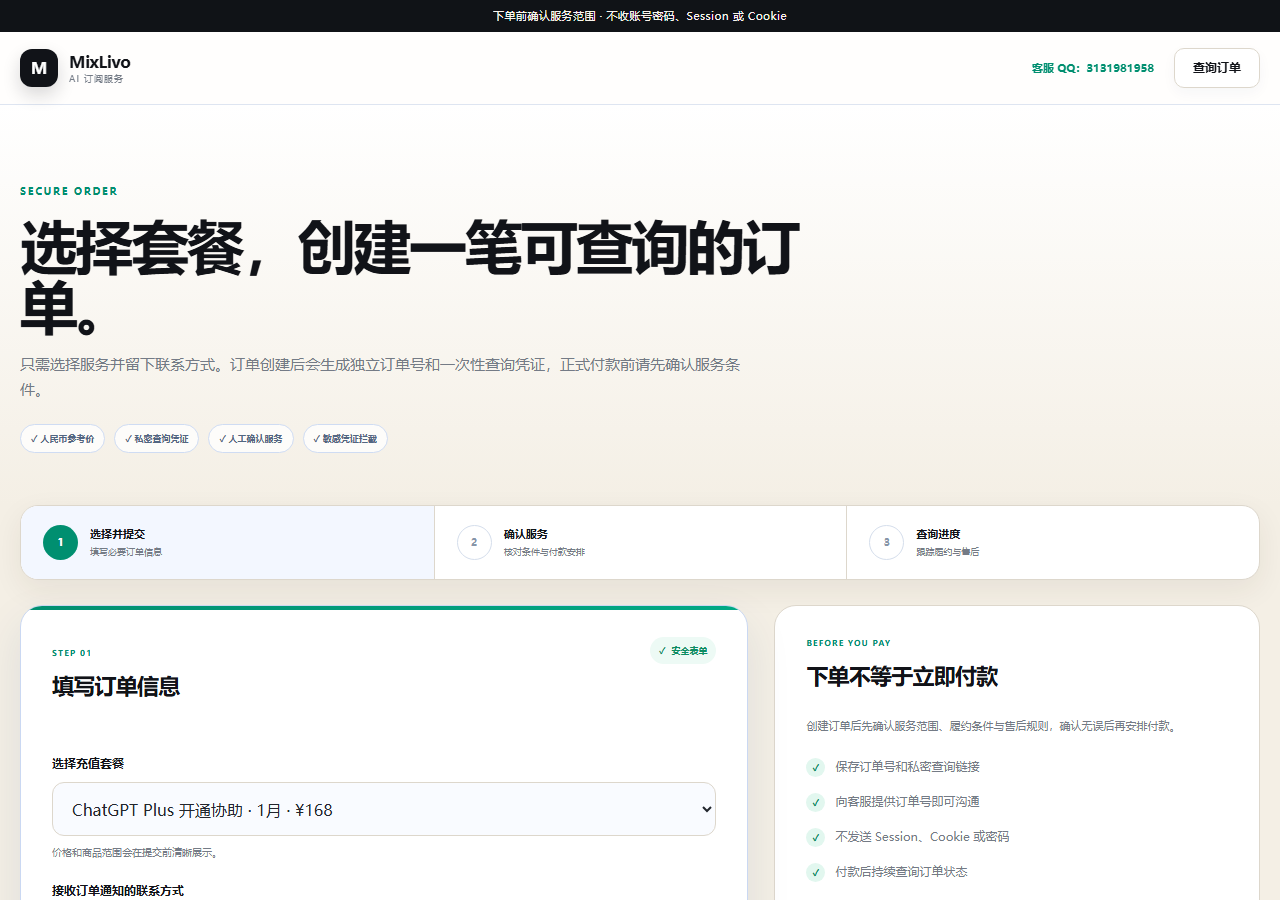Click check icon beside 保存订单号和私密查询链接

815,767
